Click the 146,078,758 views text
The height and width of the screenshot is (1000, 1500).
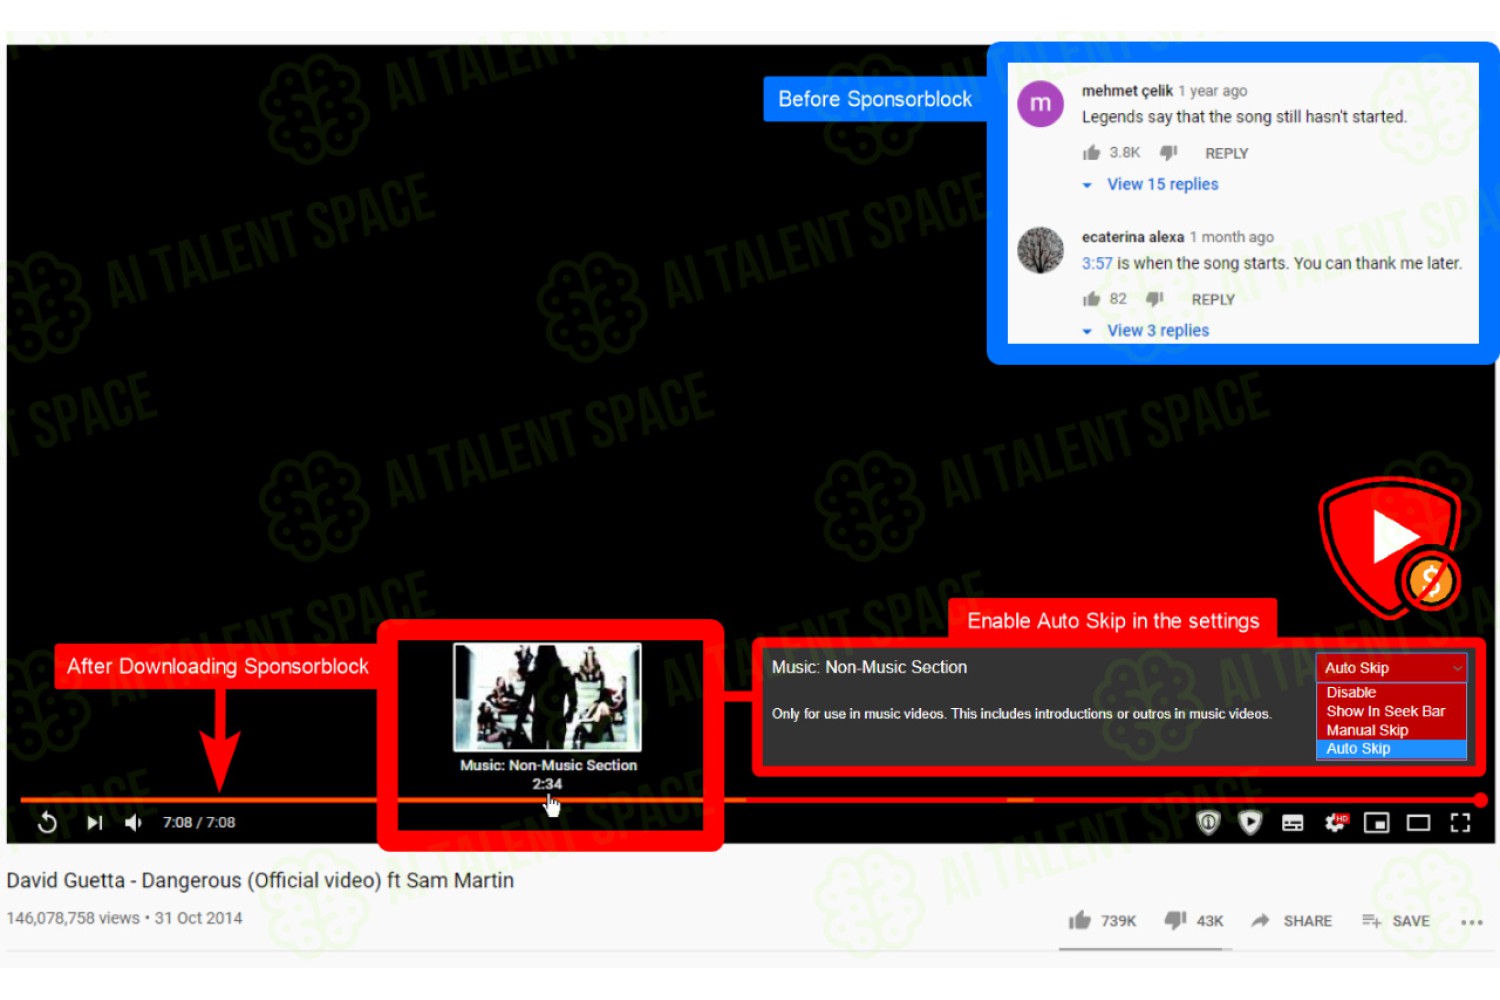tap(73, 918)
